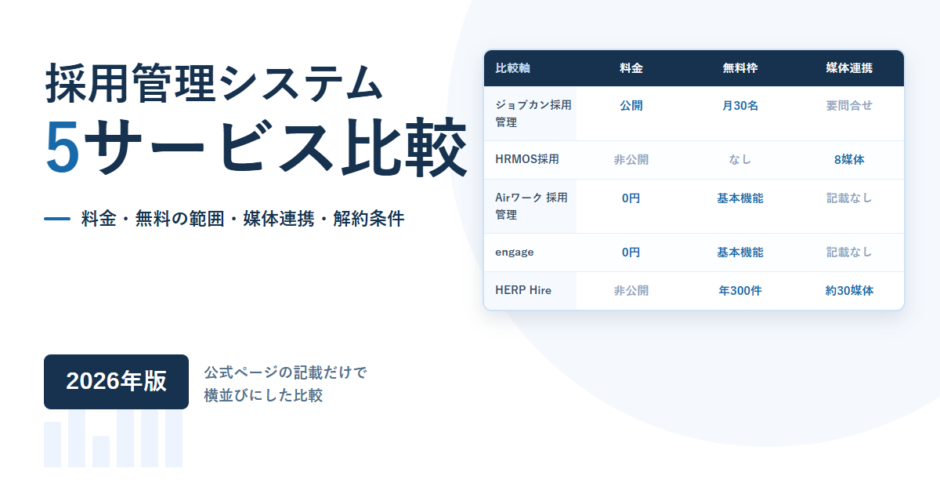940x494 pixels.
Task: Click the 2026年版 badge
Action: click(x=116, y=381)
